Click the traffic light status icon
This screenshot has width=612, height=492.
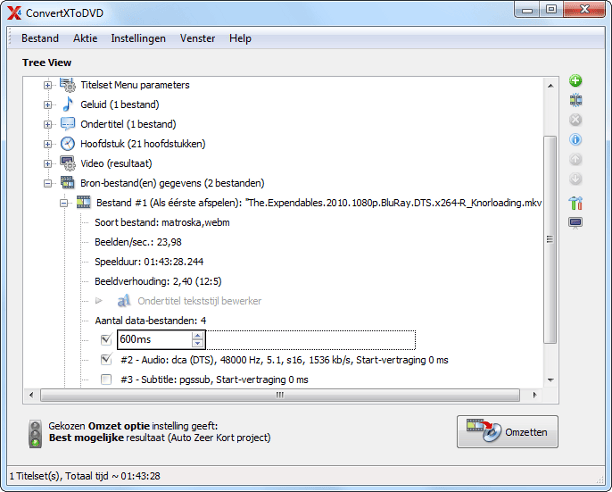point(35,434)
